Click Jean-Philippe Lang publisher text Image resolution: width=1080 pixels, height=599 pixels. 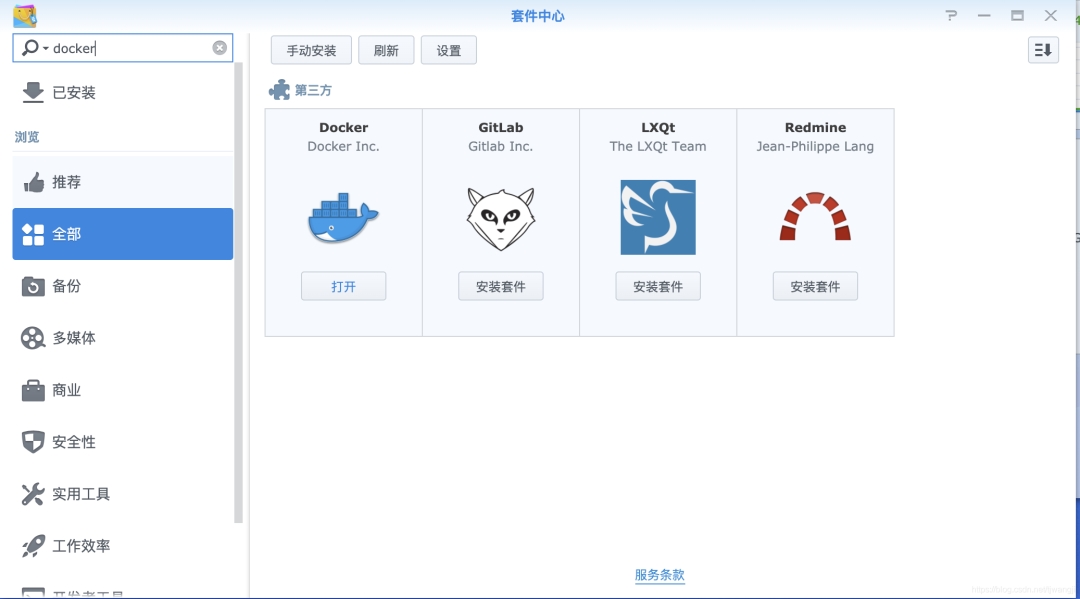click(x=816, y=147)
